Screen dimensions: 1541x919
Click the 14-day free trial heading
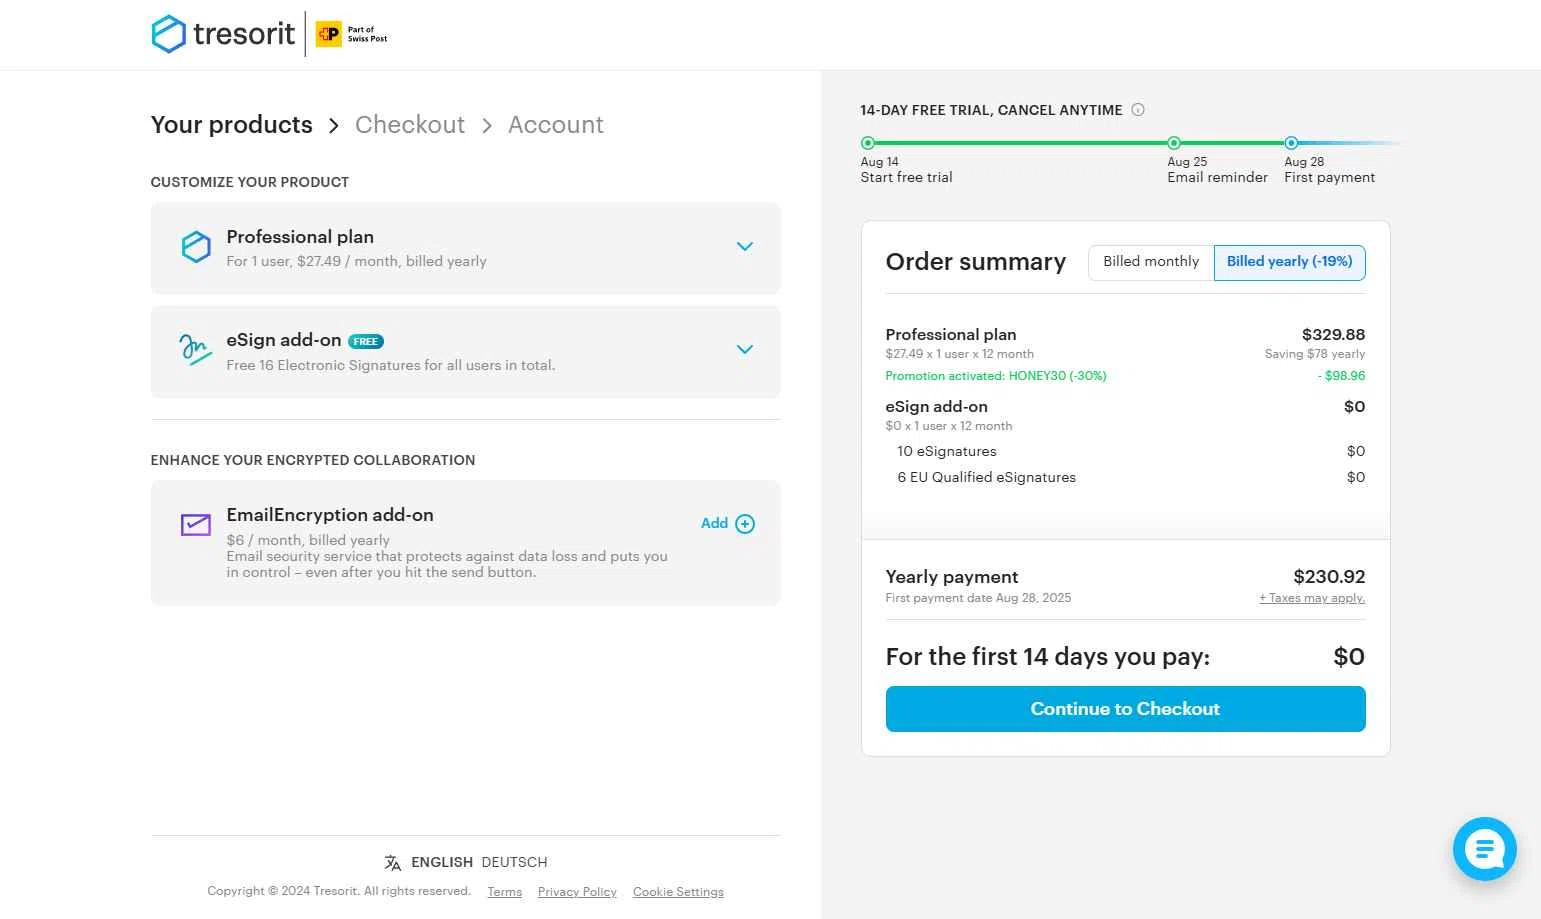click(x=991, y=110)
